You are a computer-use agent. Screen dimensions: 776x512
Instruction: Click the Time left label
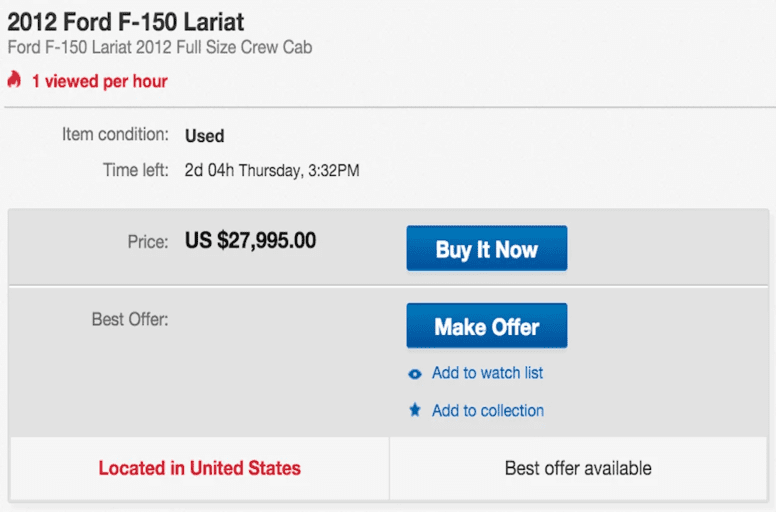(135, 170)
